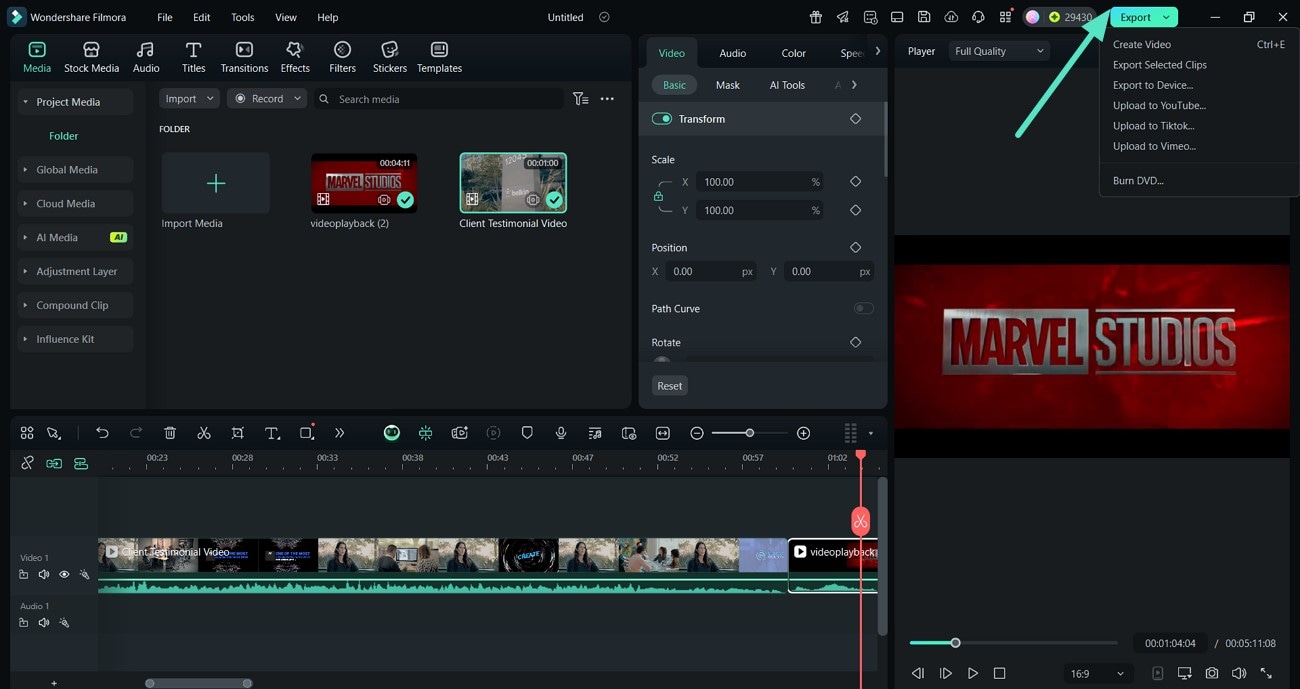
Task: Open the Audio library tab
Action: point(146,58)
